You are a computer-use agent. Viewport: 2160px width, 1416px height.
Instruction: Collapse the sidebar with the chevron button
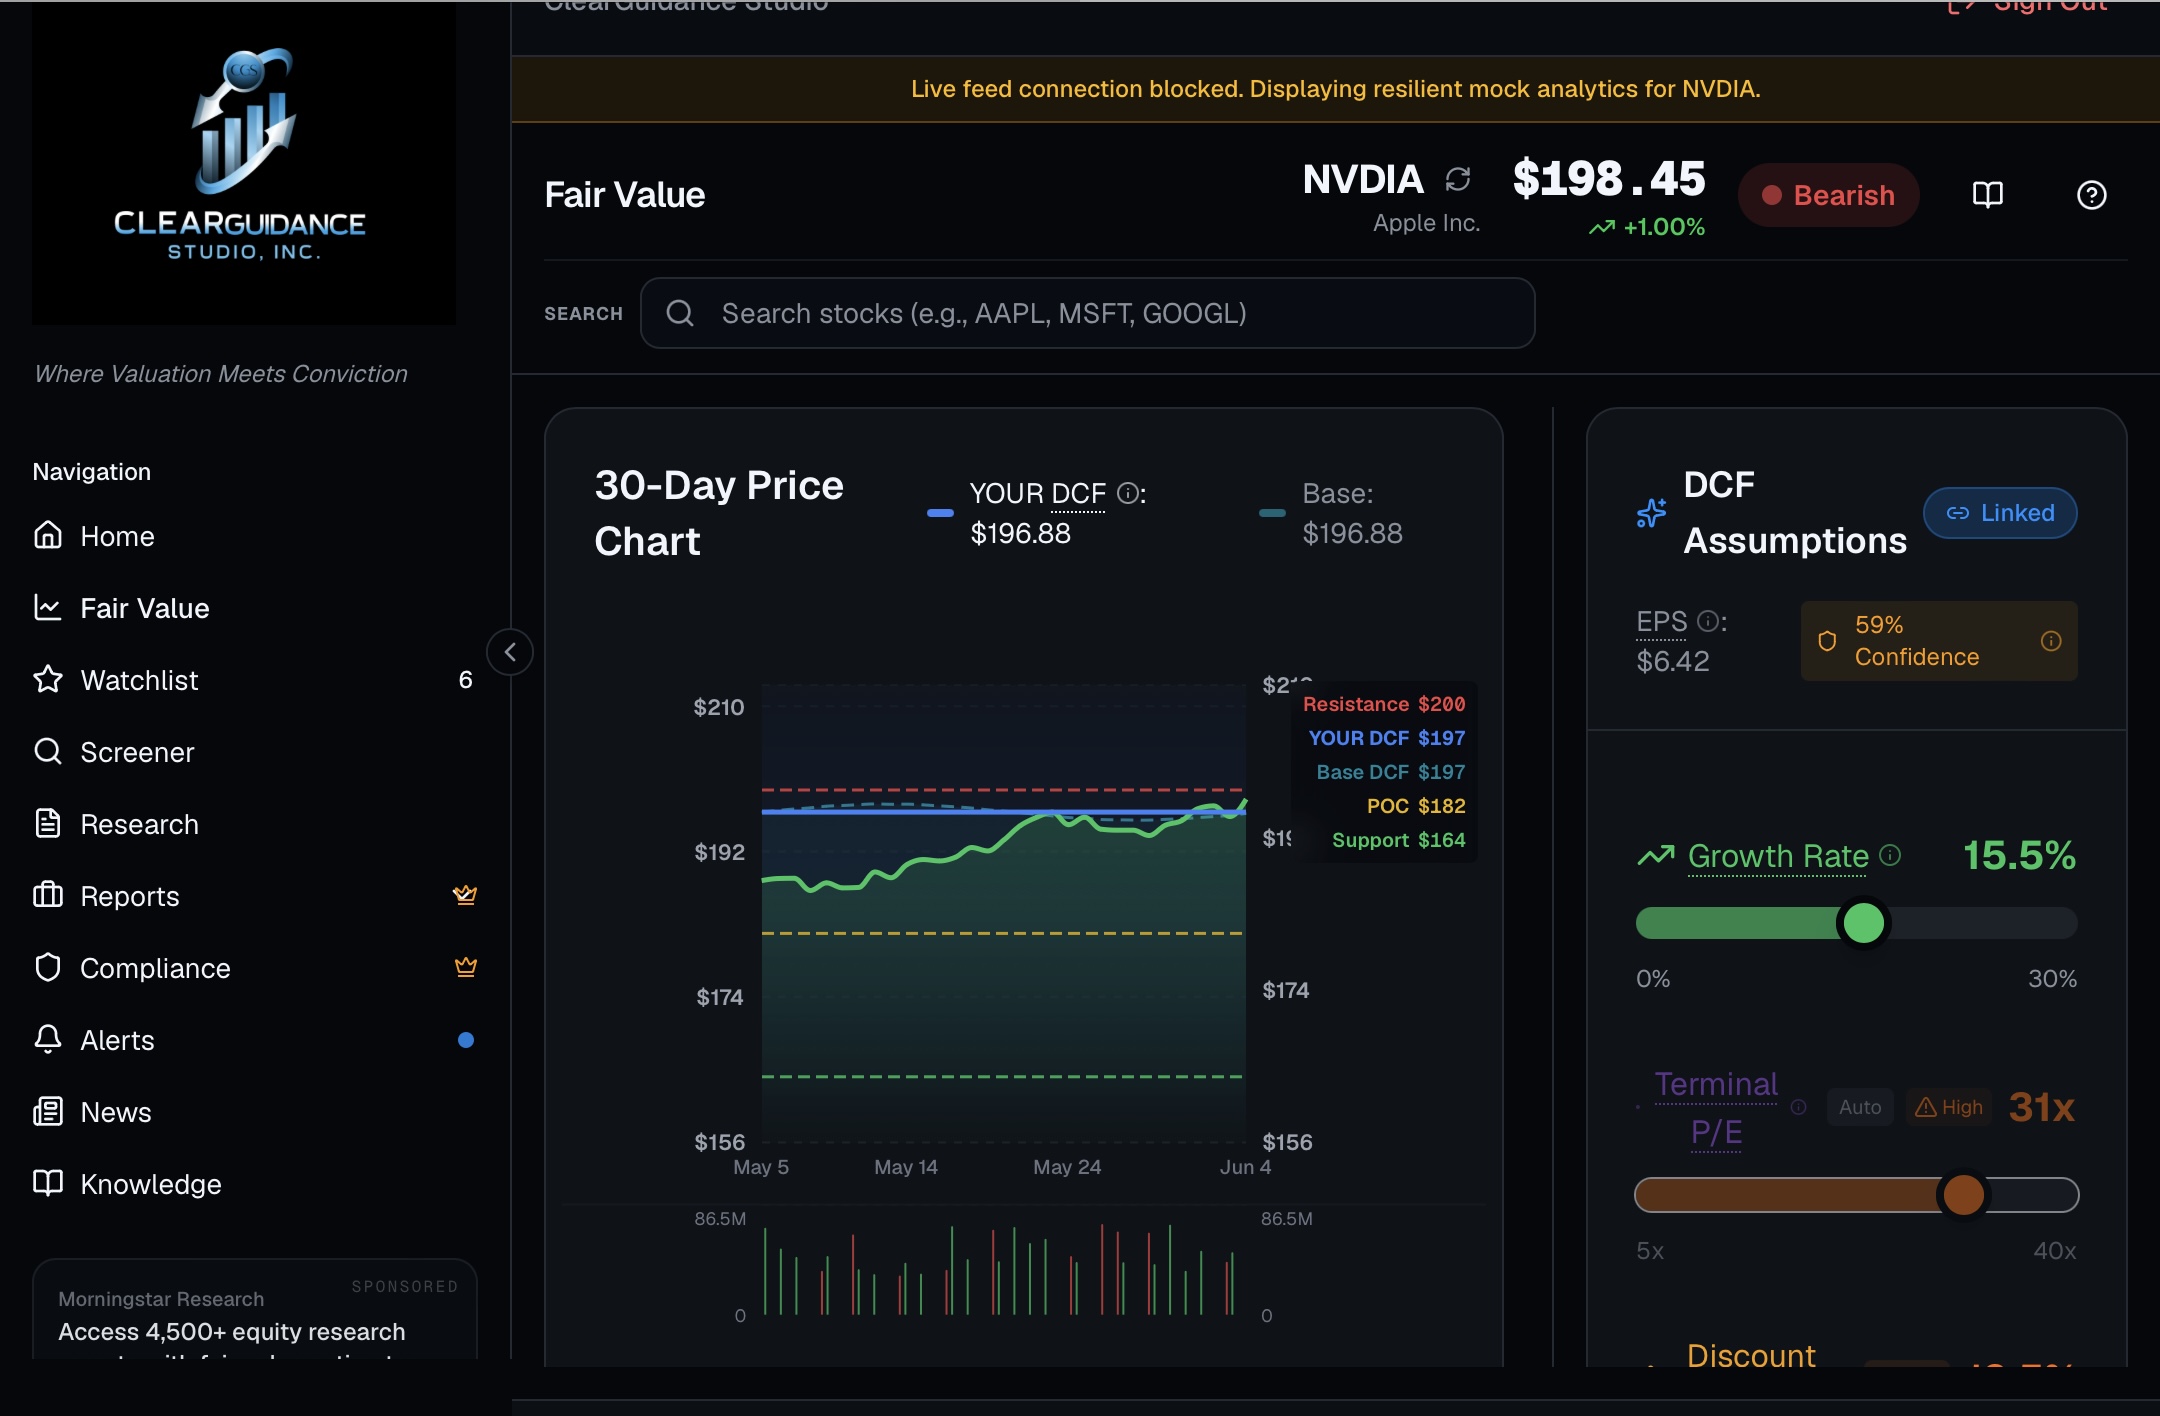tap(510, 652)
